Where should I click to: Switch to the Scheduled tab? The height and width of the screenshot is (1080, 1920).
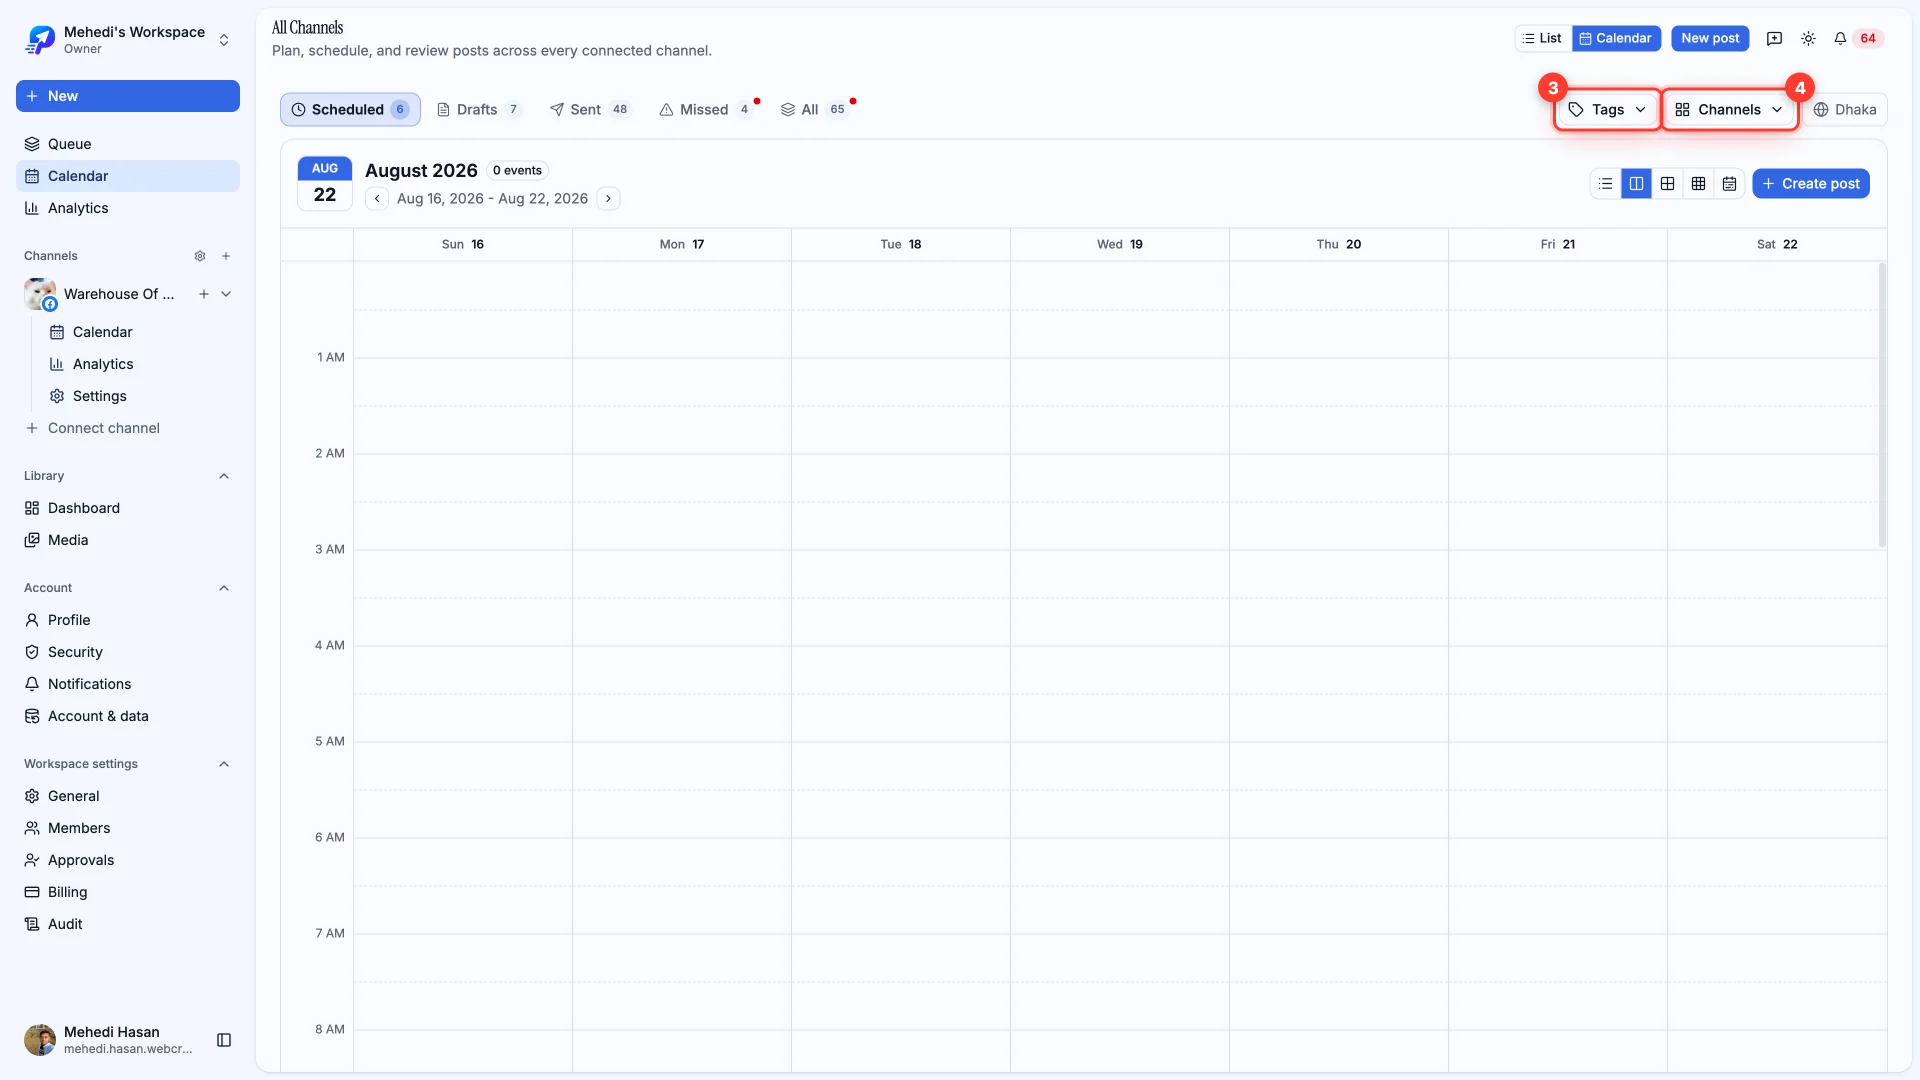tap(350, 110)
